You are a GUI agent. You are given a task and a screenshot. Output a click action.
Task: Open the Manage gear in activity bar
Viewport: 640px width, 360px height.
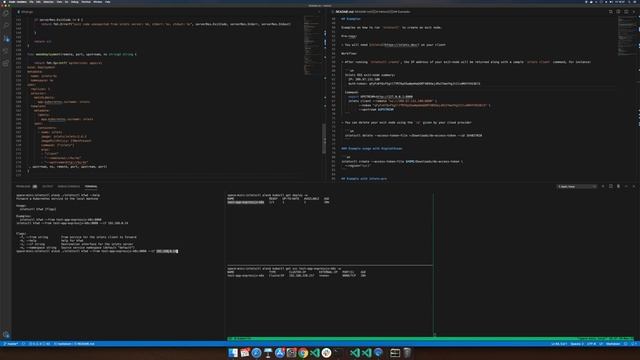6,334
